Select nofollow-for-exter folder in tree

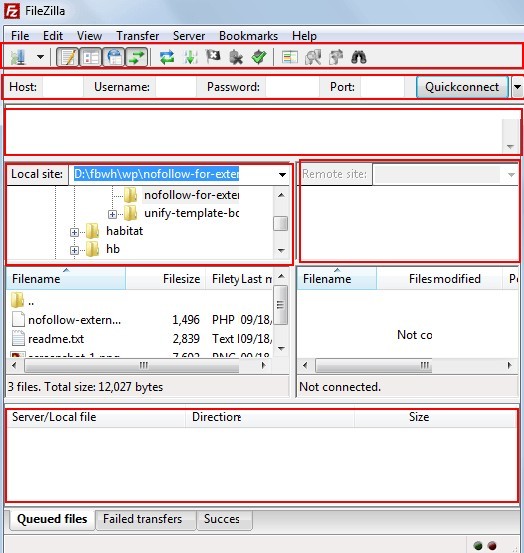[x=191, y=195]
